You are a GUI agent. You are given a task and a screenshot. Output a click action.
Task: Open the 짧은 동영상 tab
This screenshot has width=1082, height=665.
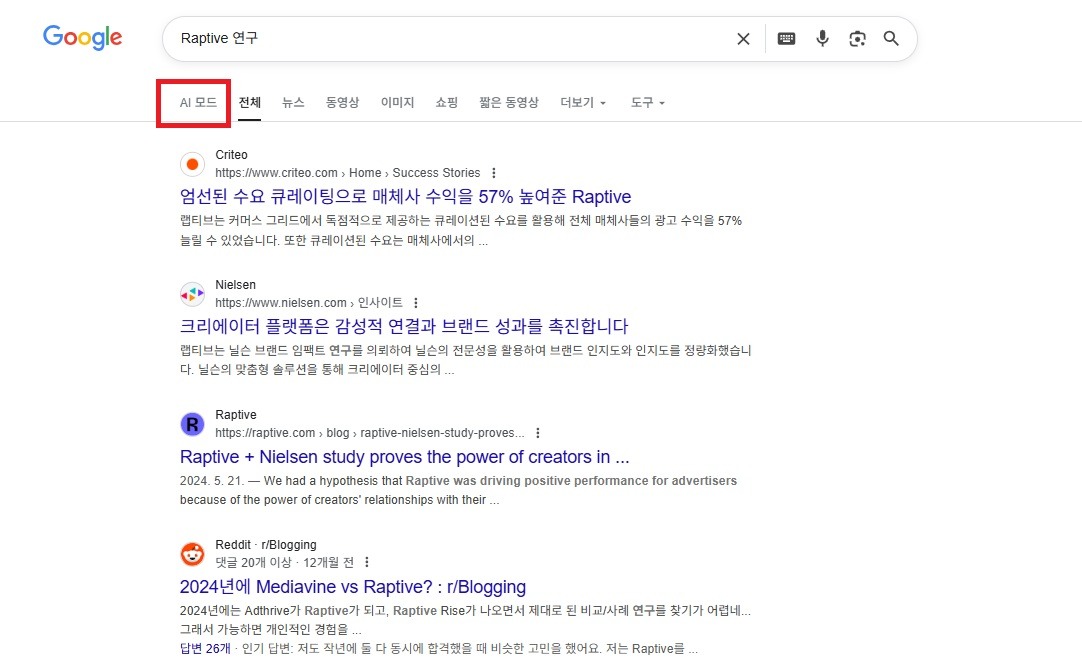(x=509, y=103)
